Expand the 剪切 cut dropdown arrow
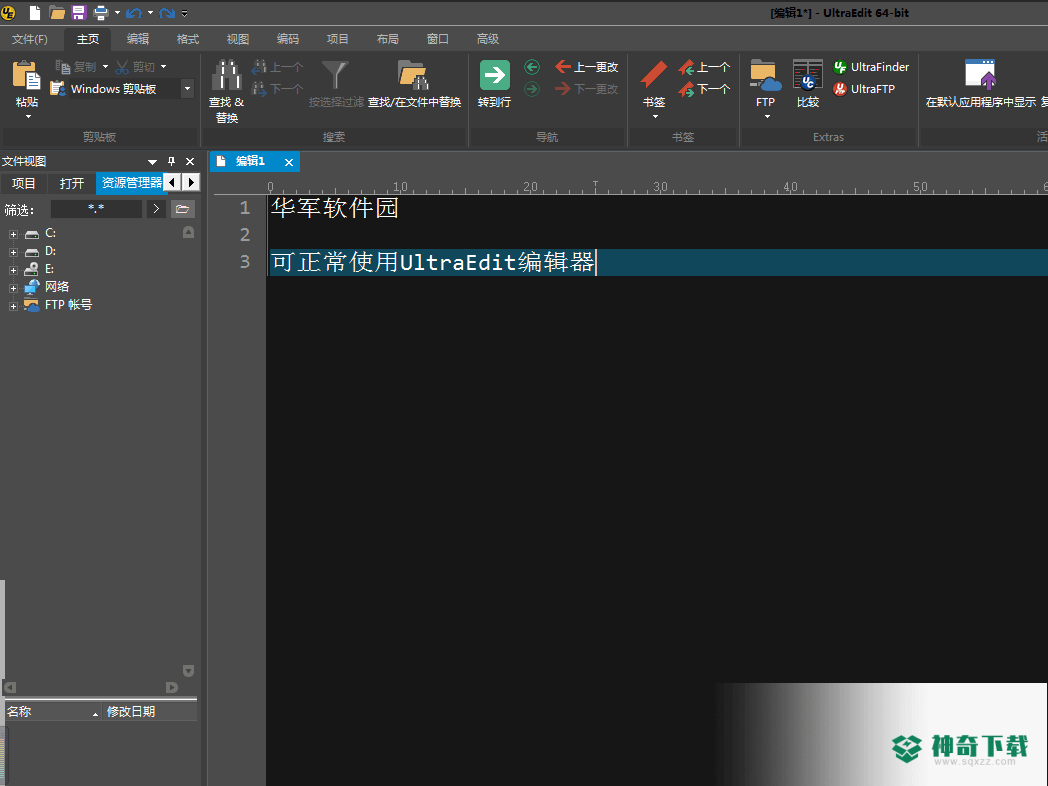 coord(163,67)
